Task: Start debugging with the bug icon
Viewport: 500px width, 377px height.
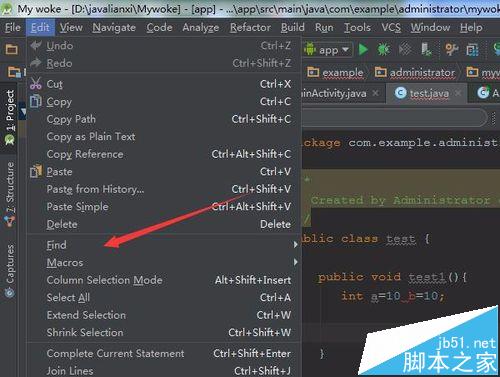Action: (x=384, y=50)
